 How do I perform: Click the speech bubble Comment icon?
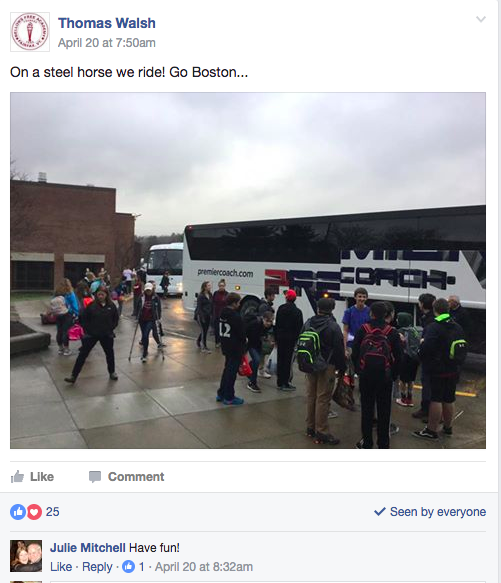tap(95, 477)
